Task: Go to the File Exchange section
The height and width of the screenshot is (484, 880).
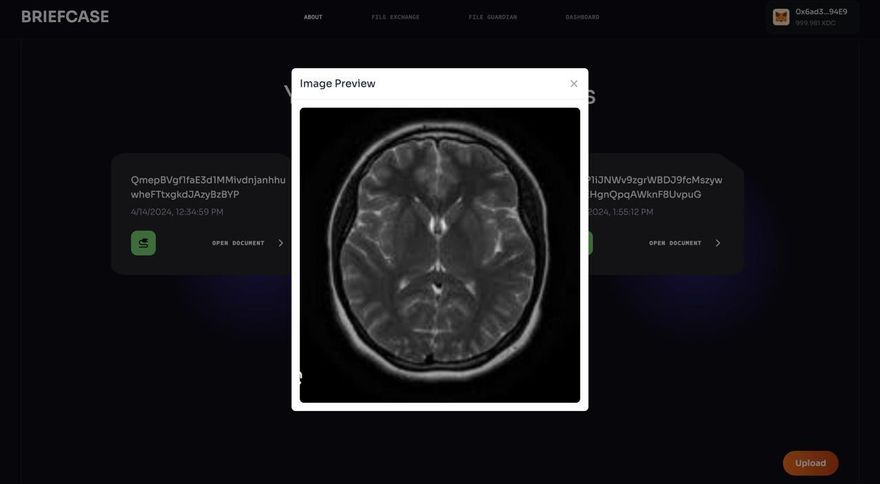Action: pos(395,17)
